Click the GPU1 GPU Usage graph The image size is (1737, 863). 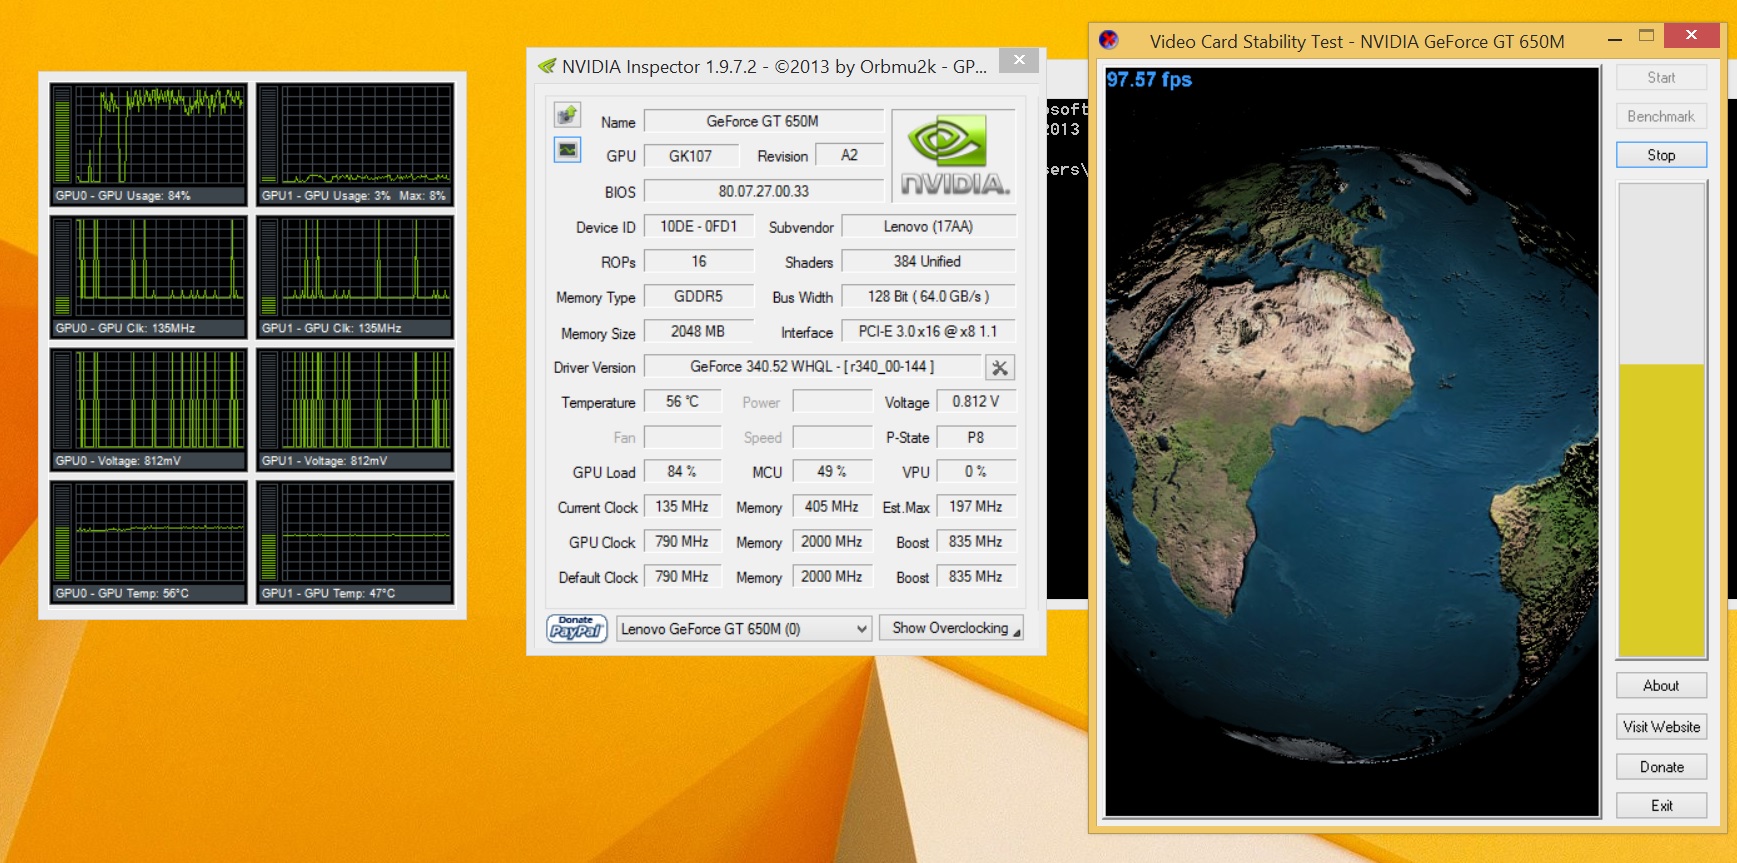(x=355, y=145)
